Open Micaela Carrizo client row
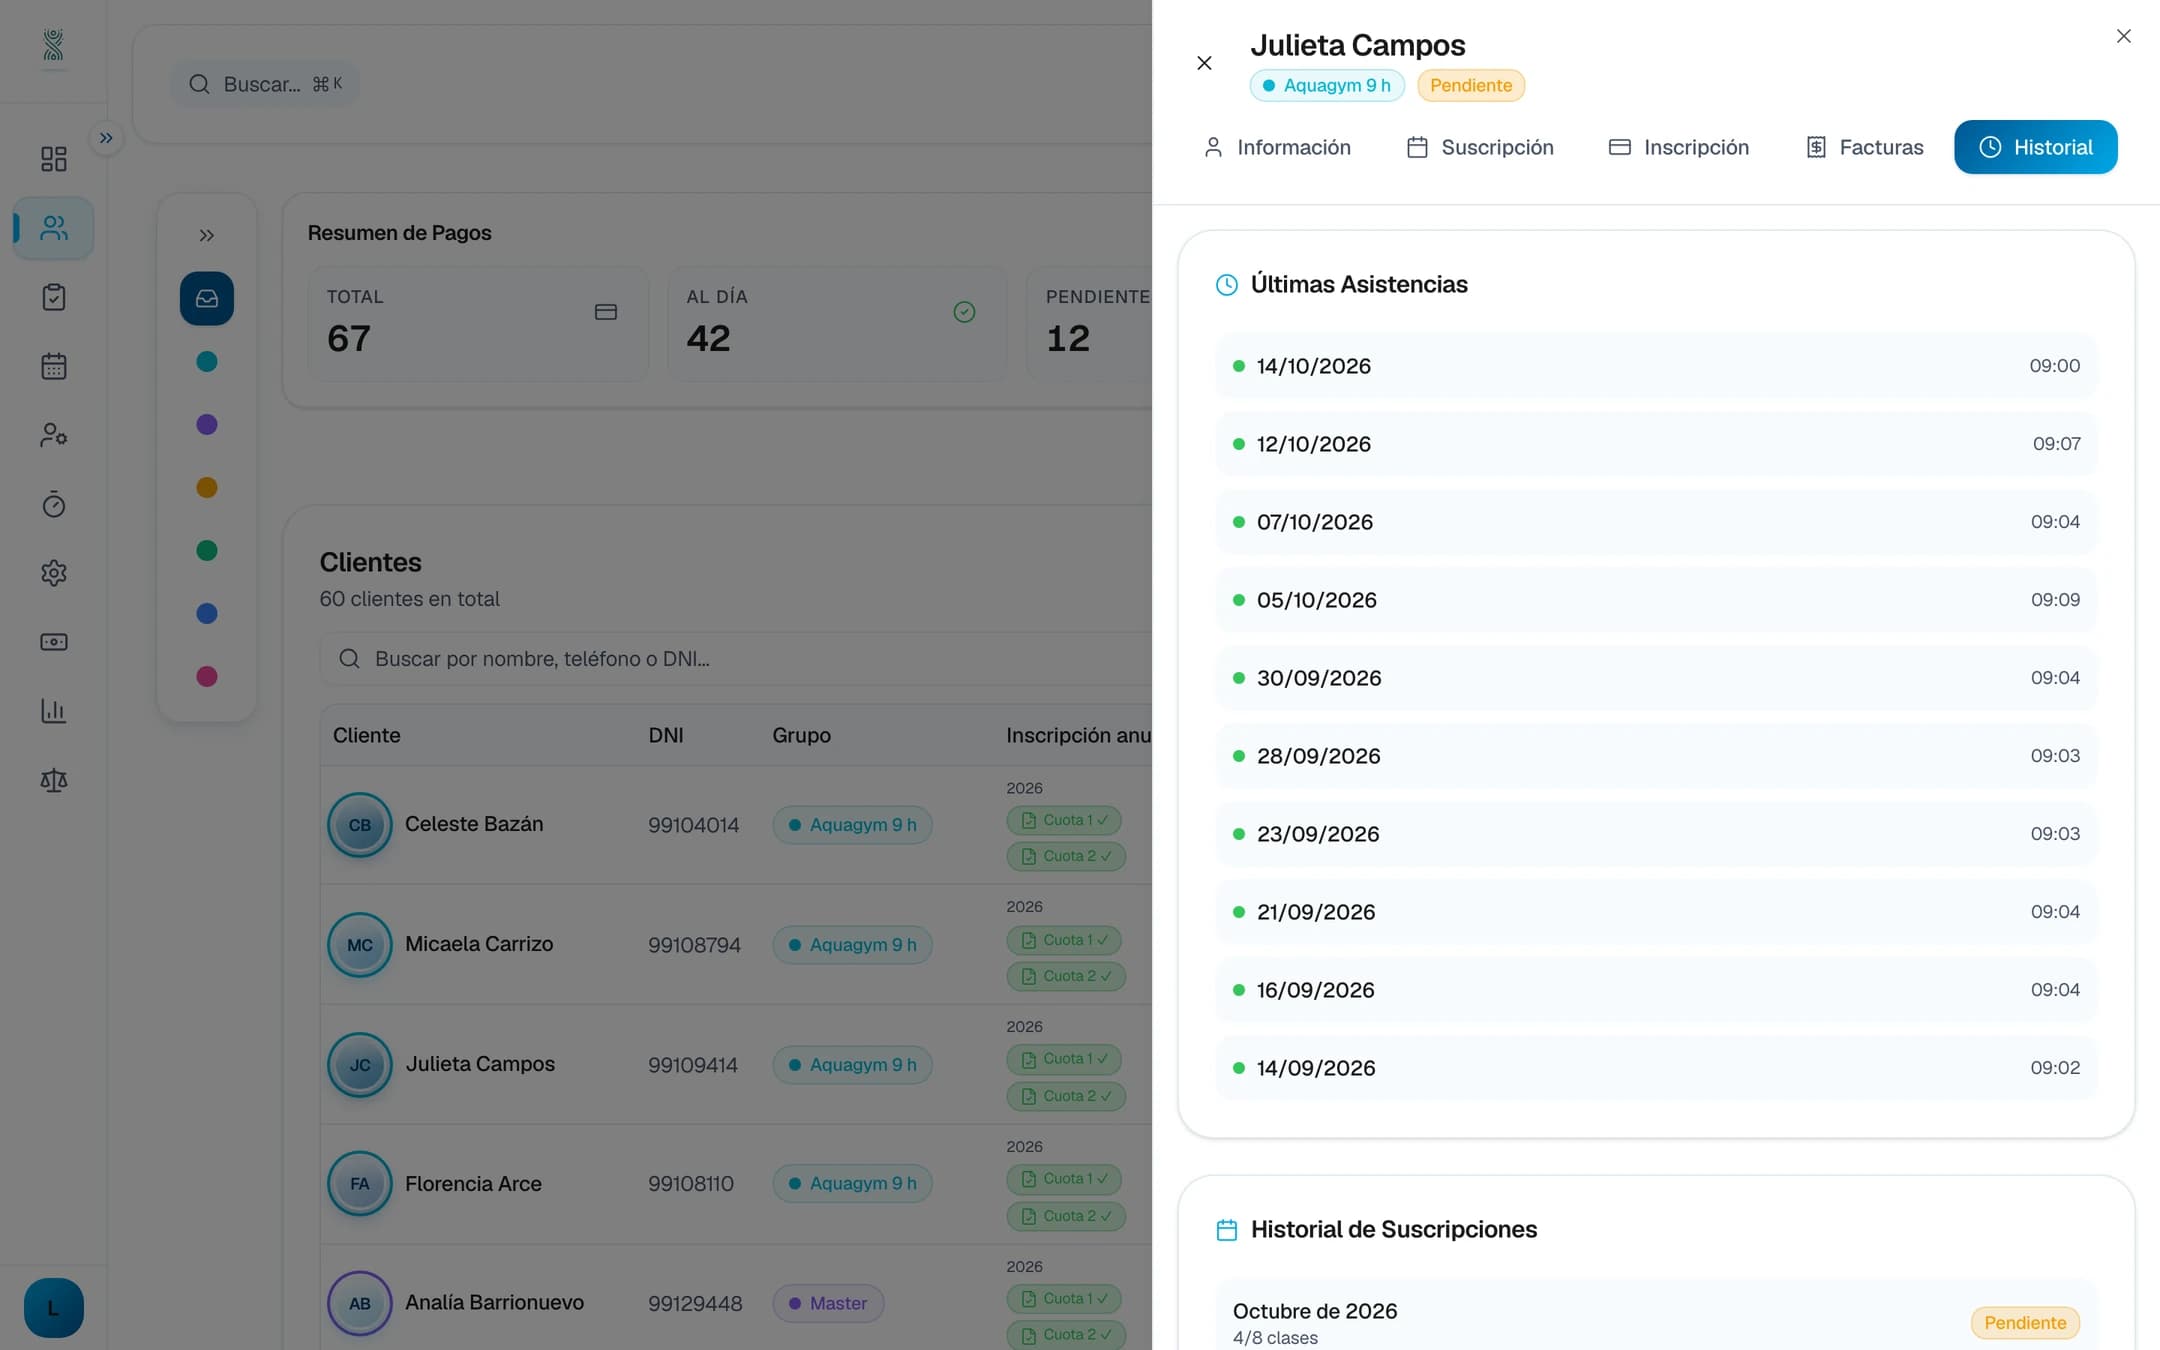2160x1350 pixels. [736, 945]
